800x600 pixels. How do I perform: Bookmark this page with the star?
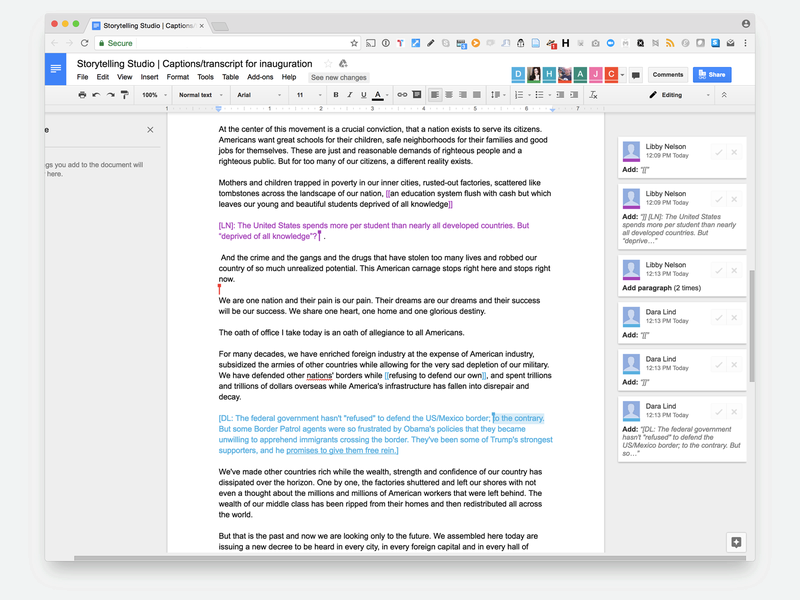354,43
